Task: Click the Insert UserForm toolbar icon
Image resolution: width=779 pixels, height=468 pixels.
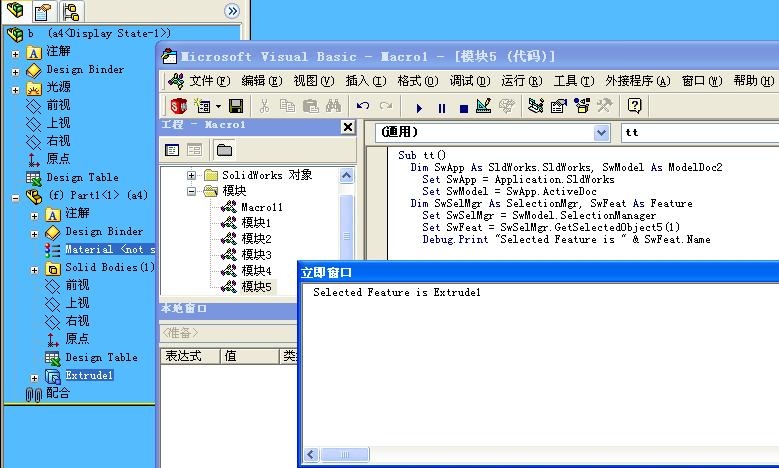Action: (x=202, y=106)
